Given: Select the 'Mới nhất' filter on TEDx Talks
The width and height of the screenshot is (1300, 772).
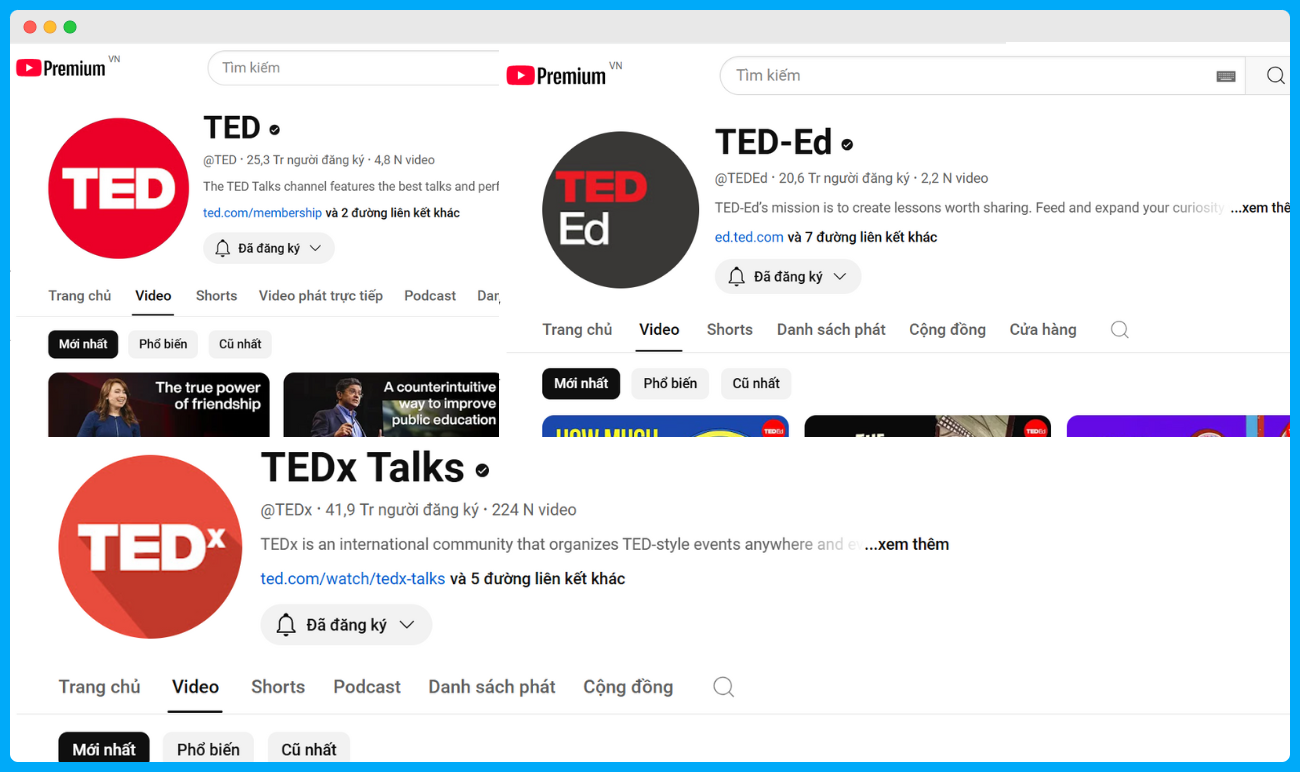Looking at the screenshot, I should [104, 749].
